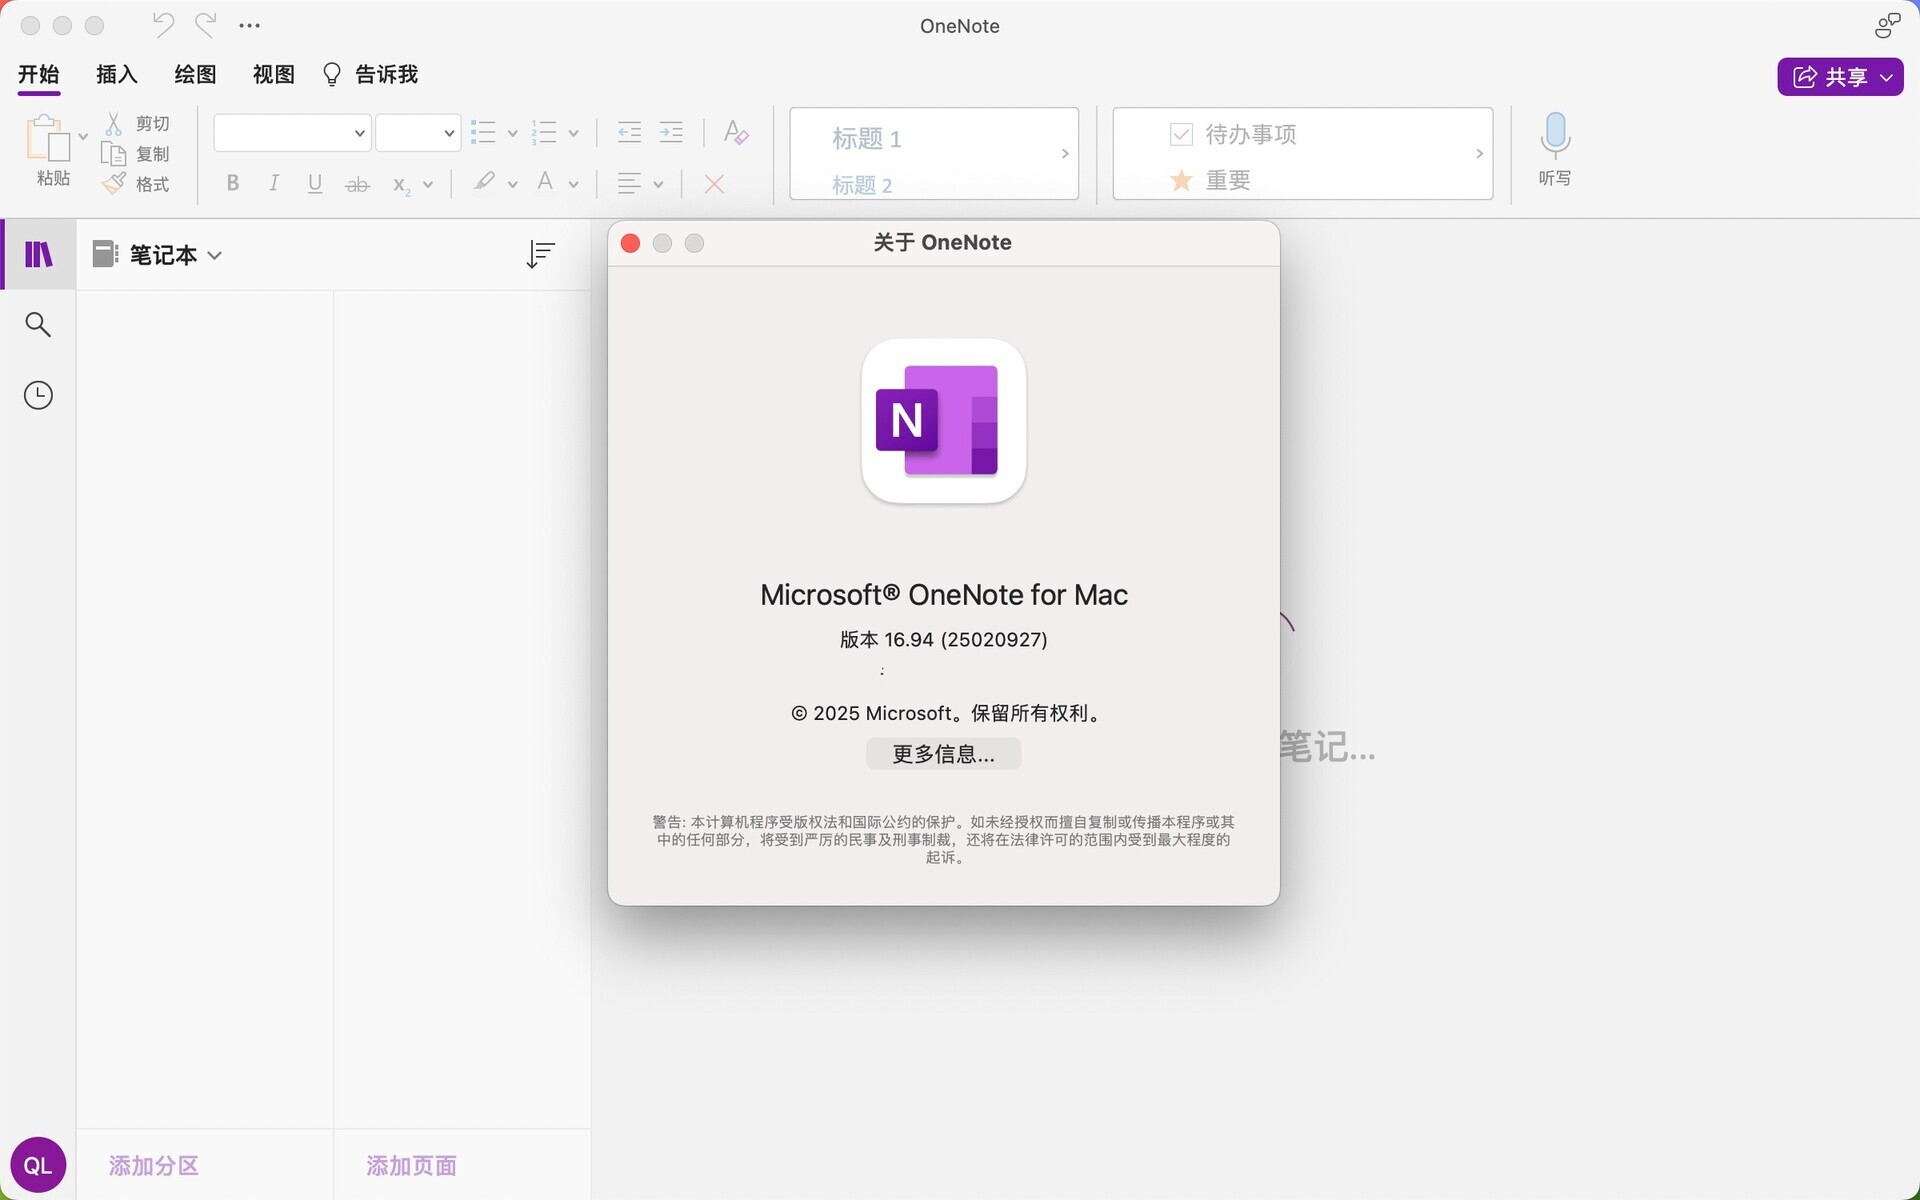Close the 关于 OneNote dialog
The height and width of the screenshot is (1200, 1920).
click(630, 243)
